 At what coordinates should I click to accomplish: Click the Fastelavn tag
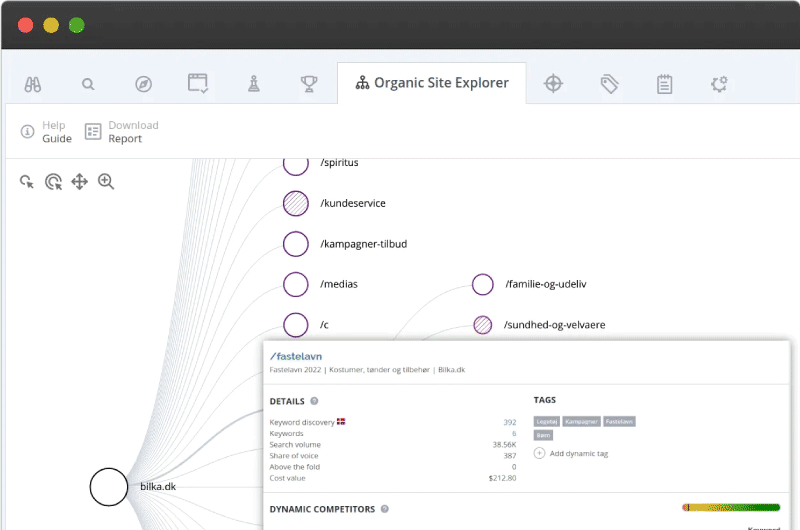[619, 421]
